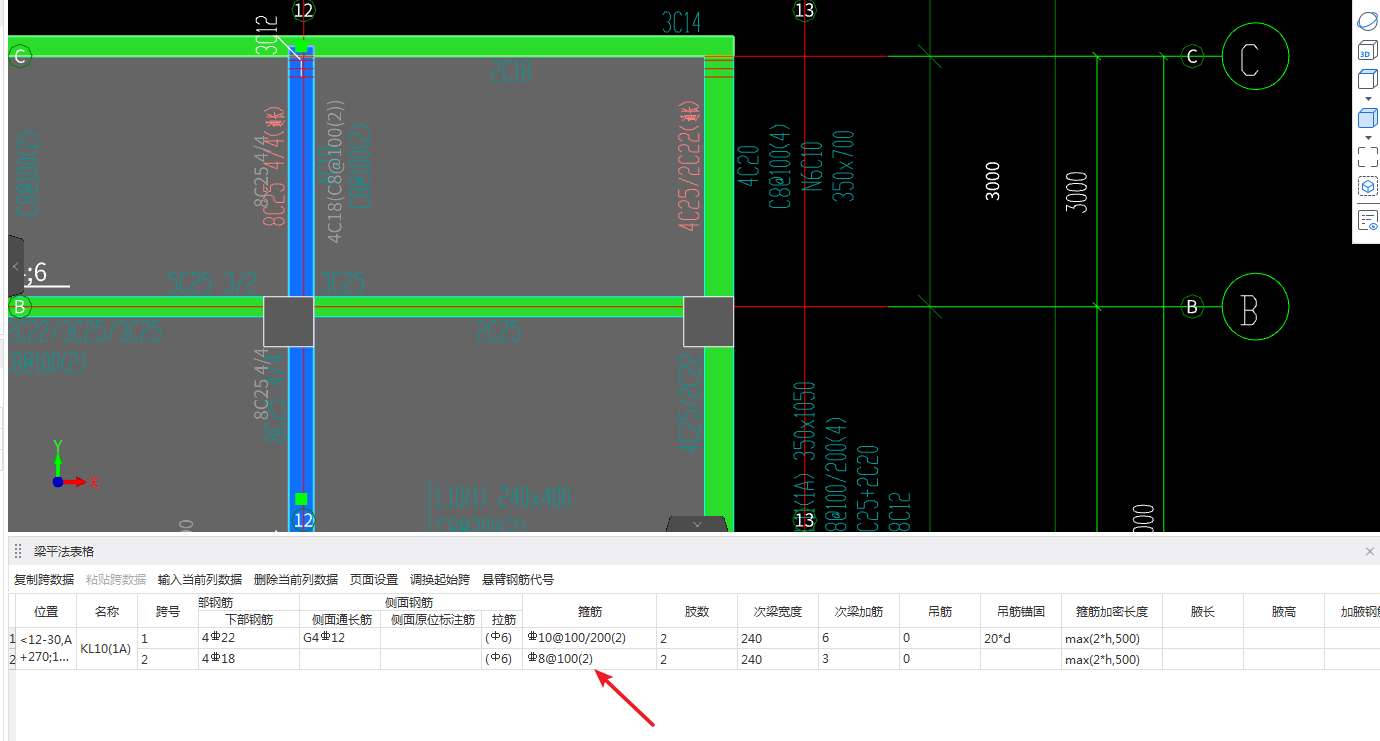
Task: Select the 腋长 column header
Action: 1203,611
